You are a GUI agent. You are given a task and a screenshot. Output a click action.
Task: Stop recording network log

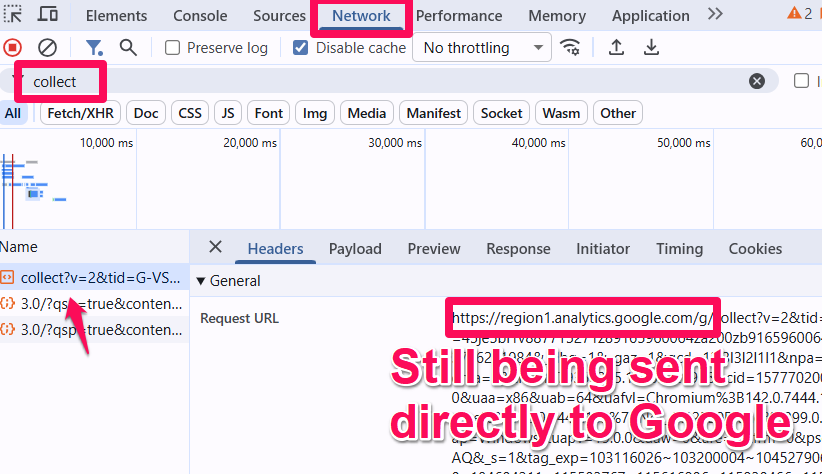(x=13, y=48)
